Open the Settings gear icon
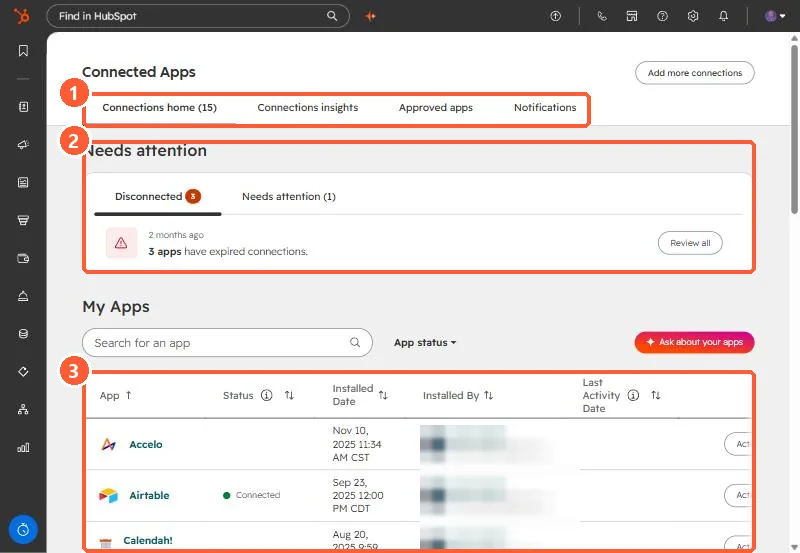Image resolution: width=800 pixels, height=553 pixels. [693, 16]
